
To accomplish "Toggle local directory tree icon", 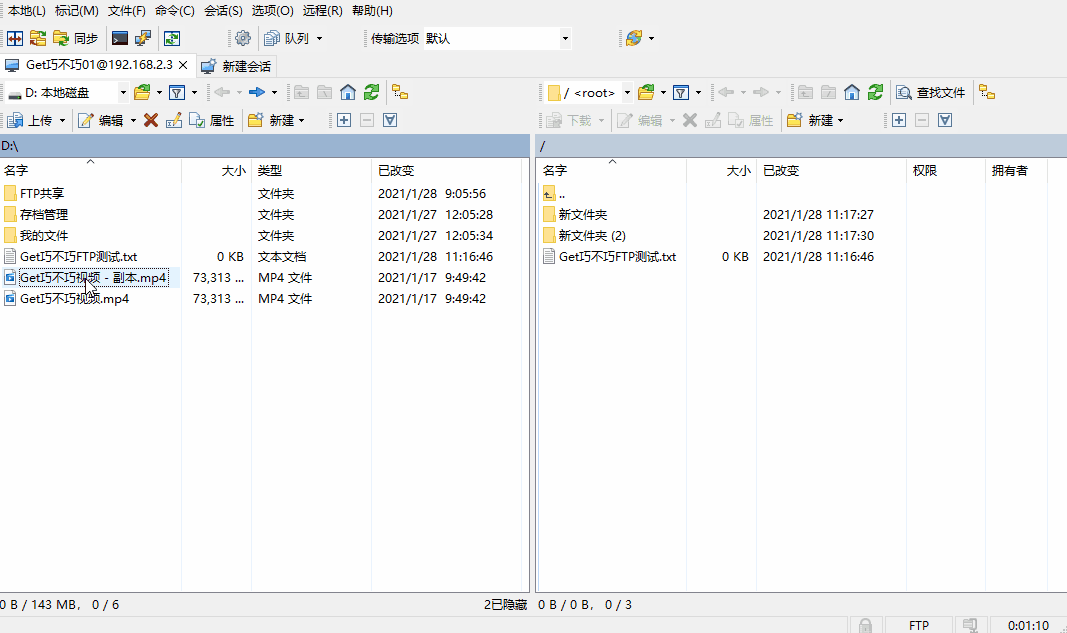I will pyautogui.click(x=400, y=93).
